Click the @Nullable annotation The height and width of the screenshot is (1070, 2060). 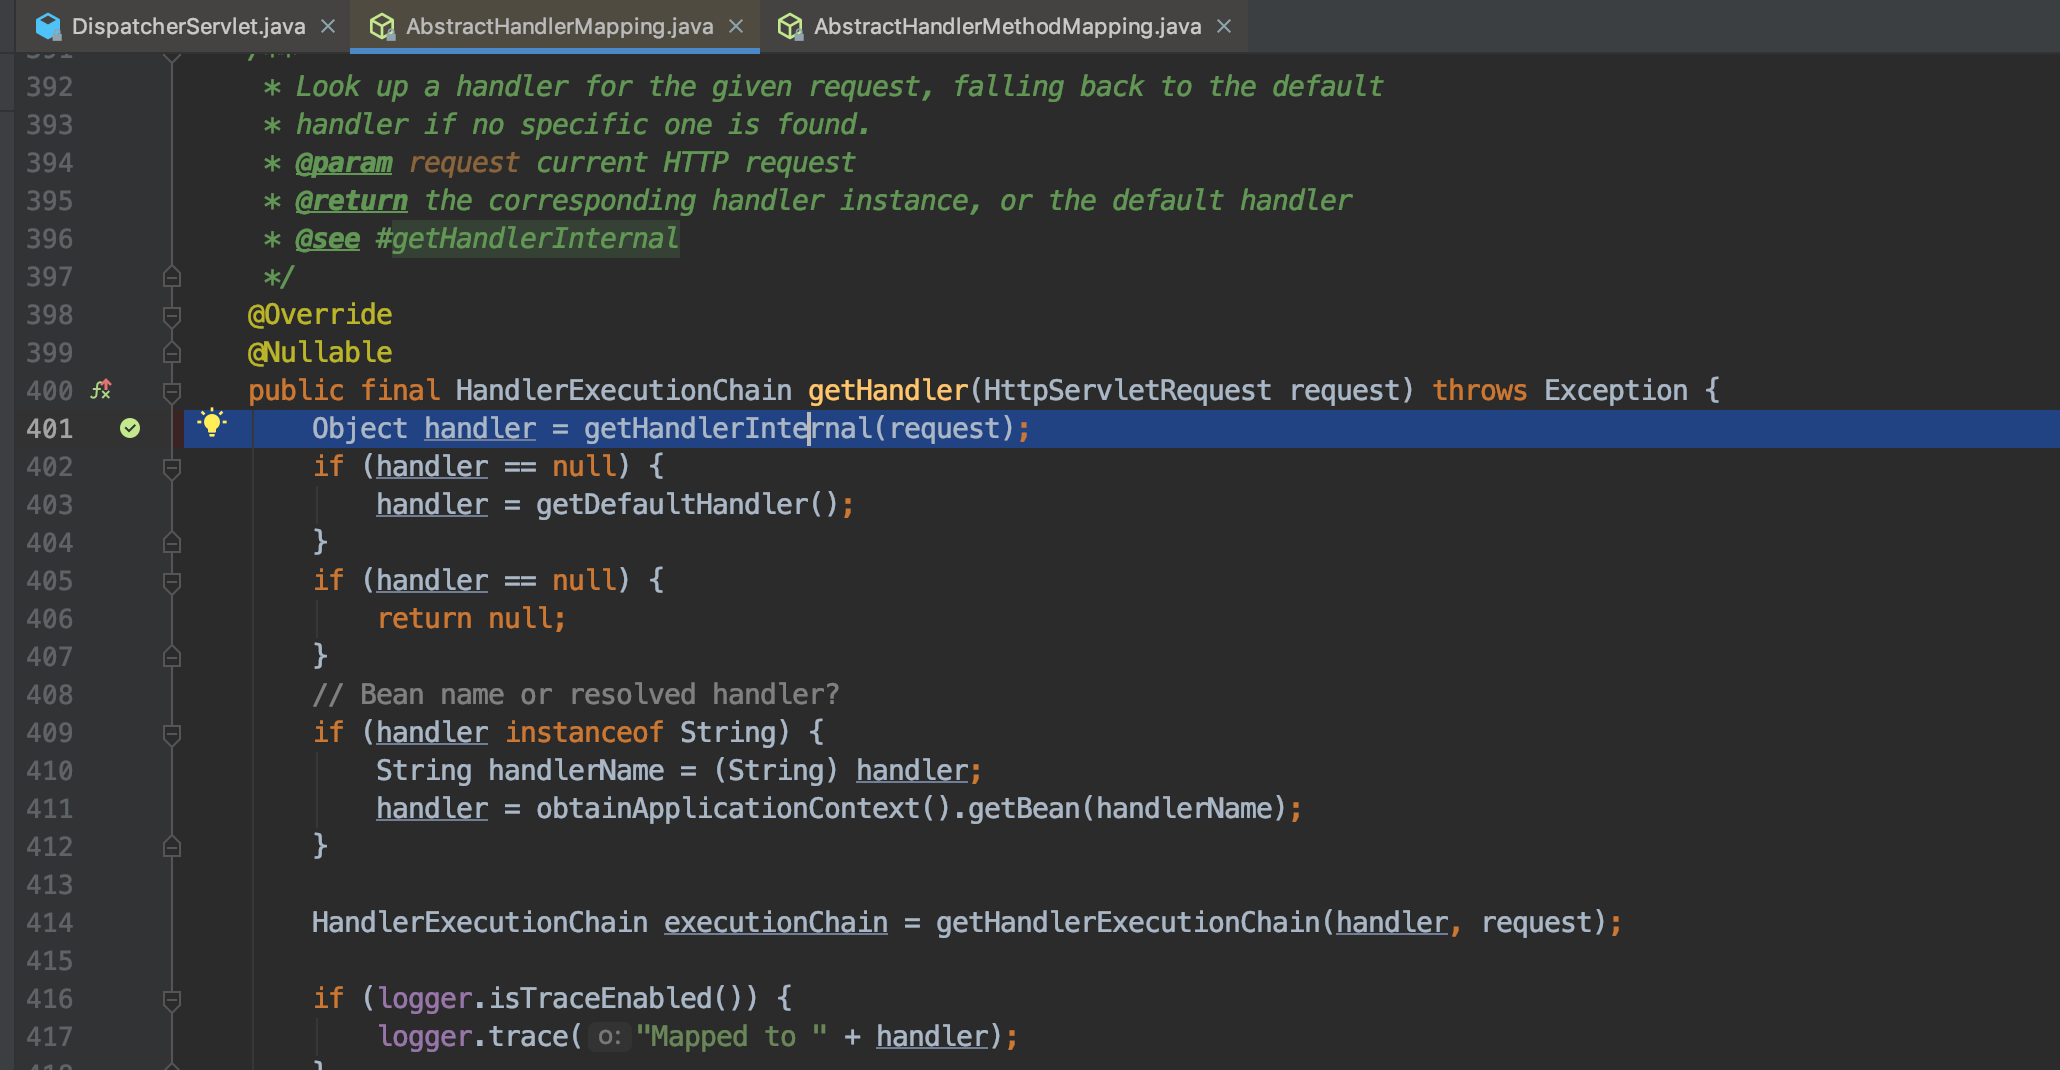point(320,352)
